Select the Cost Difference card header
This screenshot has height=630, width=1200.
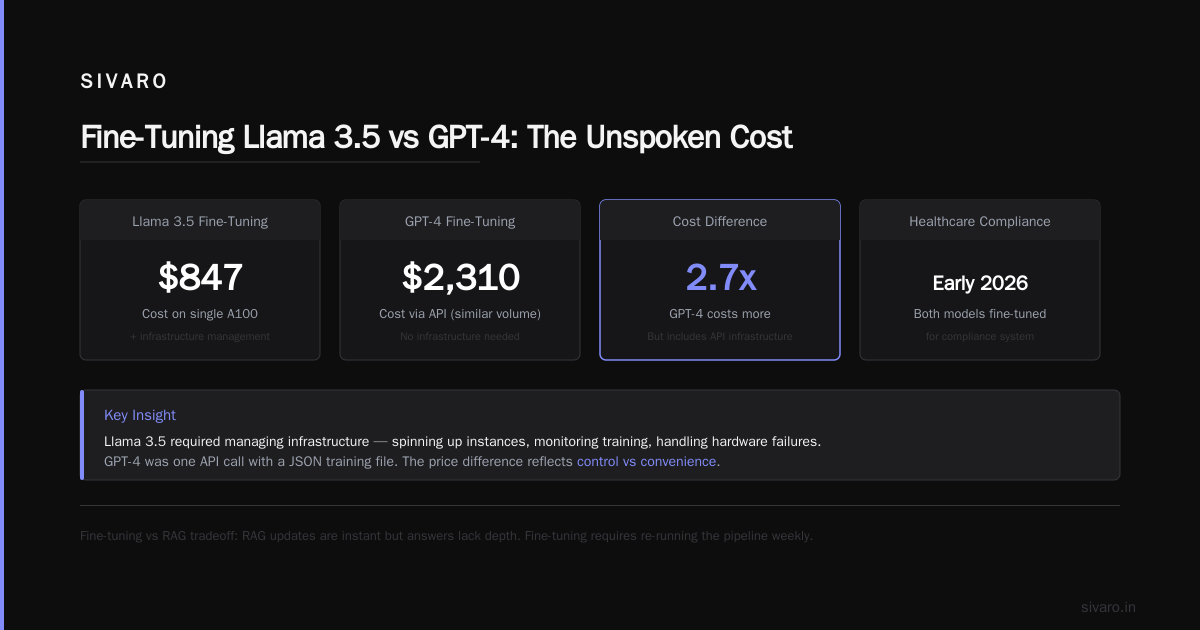click(x=720, y=221)
